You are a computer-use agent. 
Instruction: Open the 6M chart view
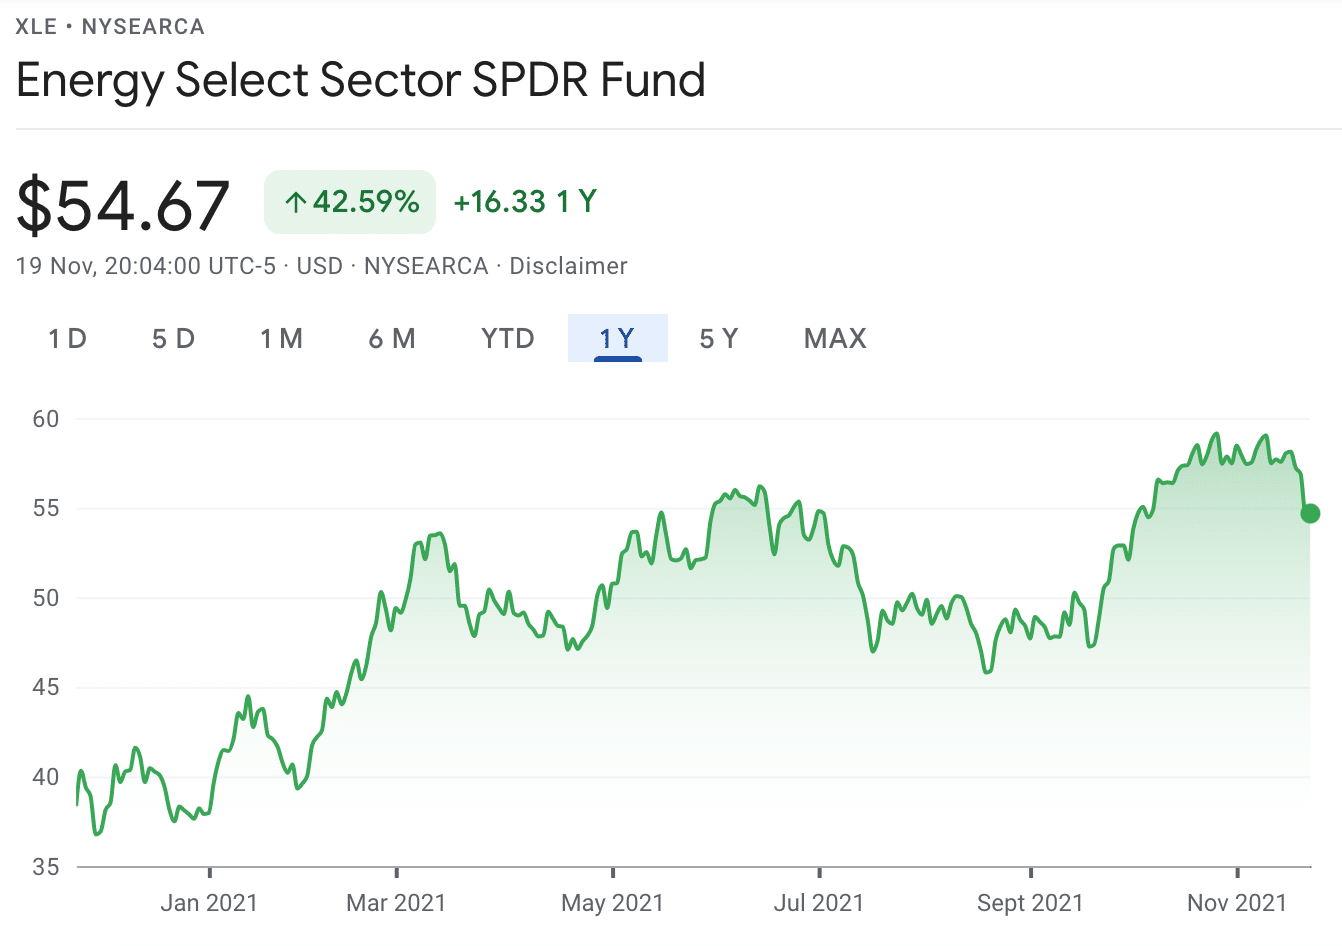tap(392, 339)
